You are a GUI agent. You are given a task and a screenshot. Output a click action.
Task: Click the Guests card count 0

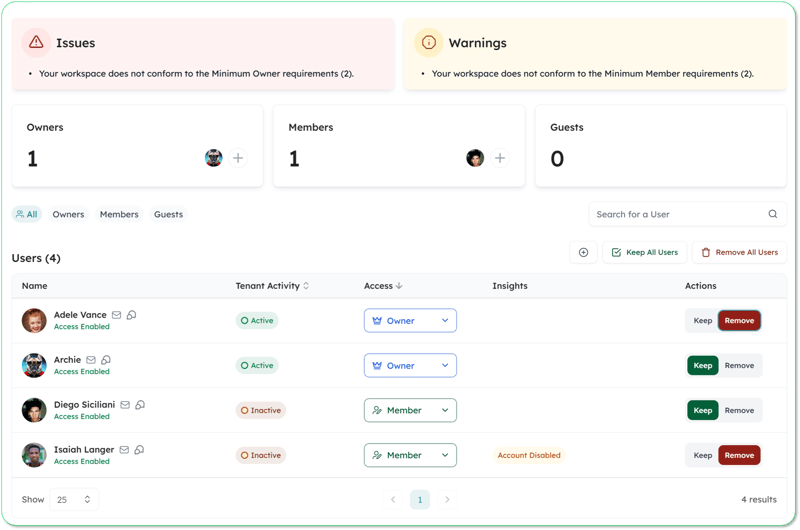[557, 159]
